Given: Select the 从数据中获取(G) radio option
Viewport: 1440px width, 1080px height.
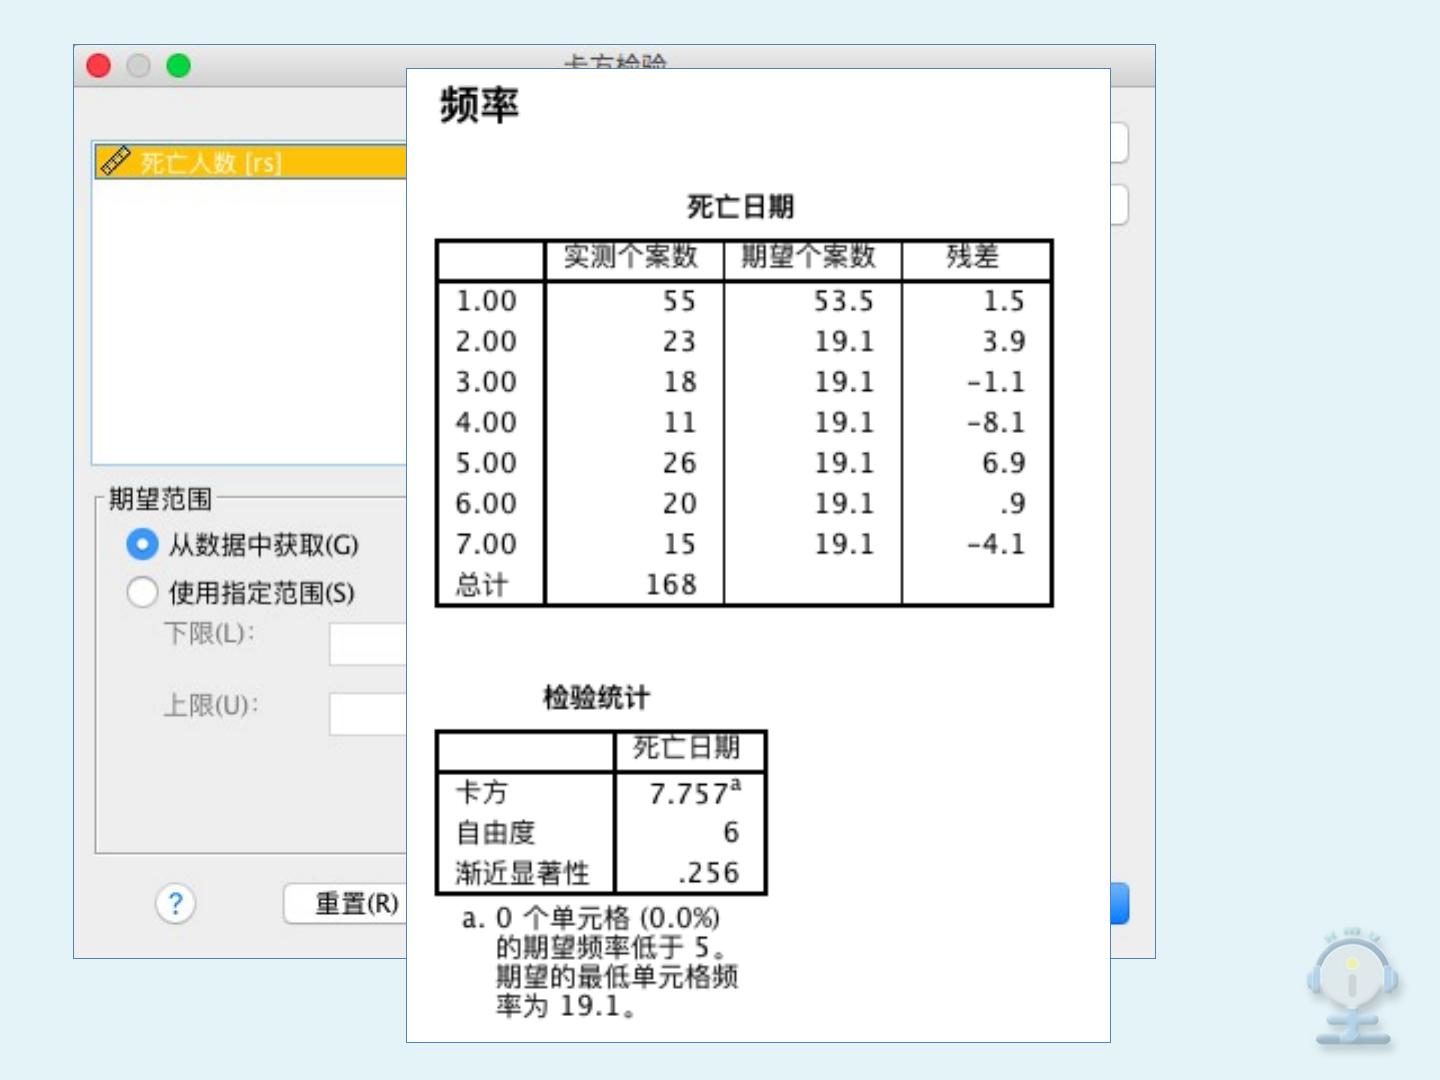Looking at the screenshot, I should click(x=142, y=545).
